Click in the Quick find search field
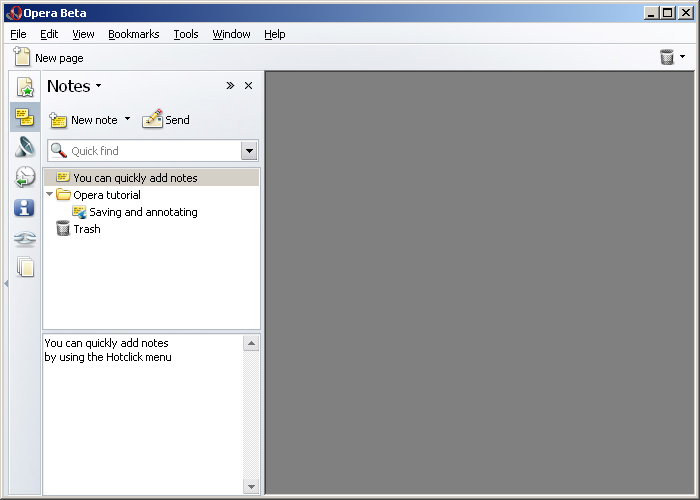700x500 pixels. tap(150, 151)
